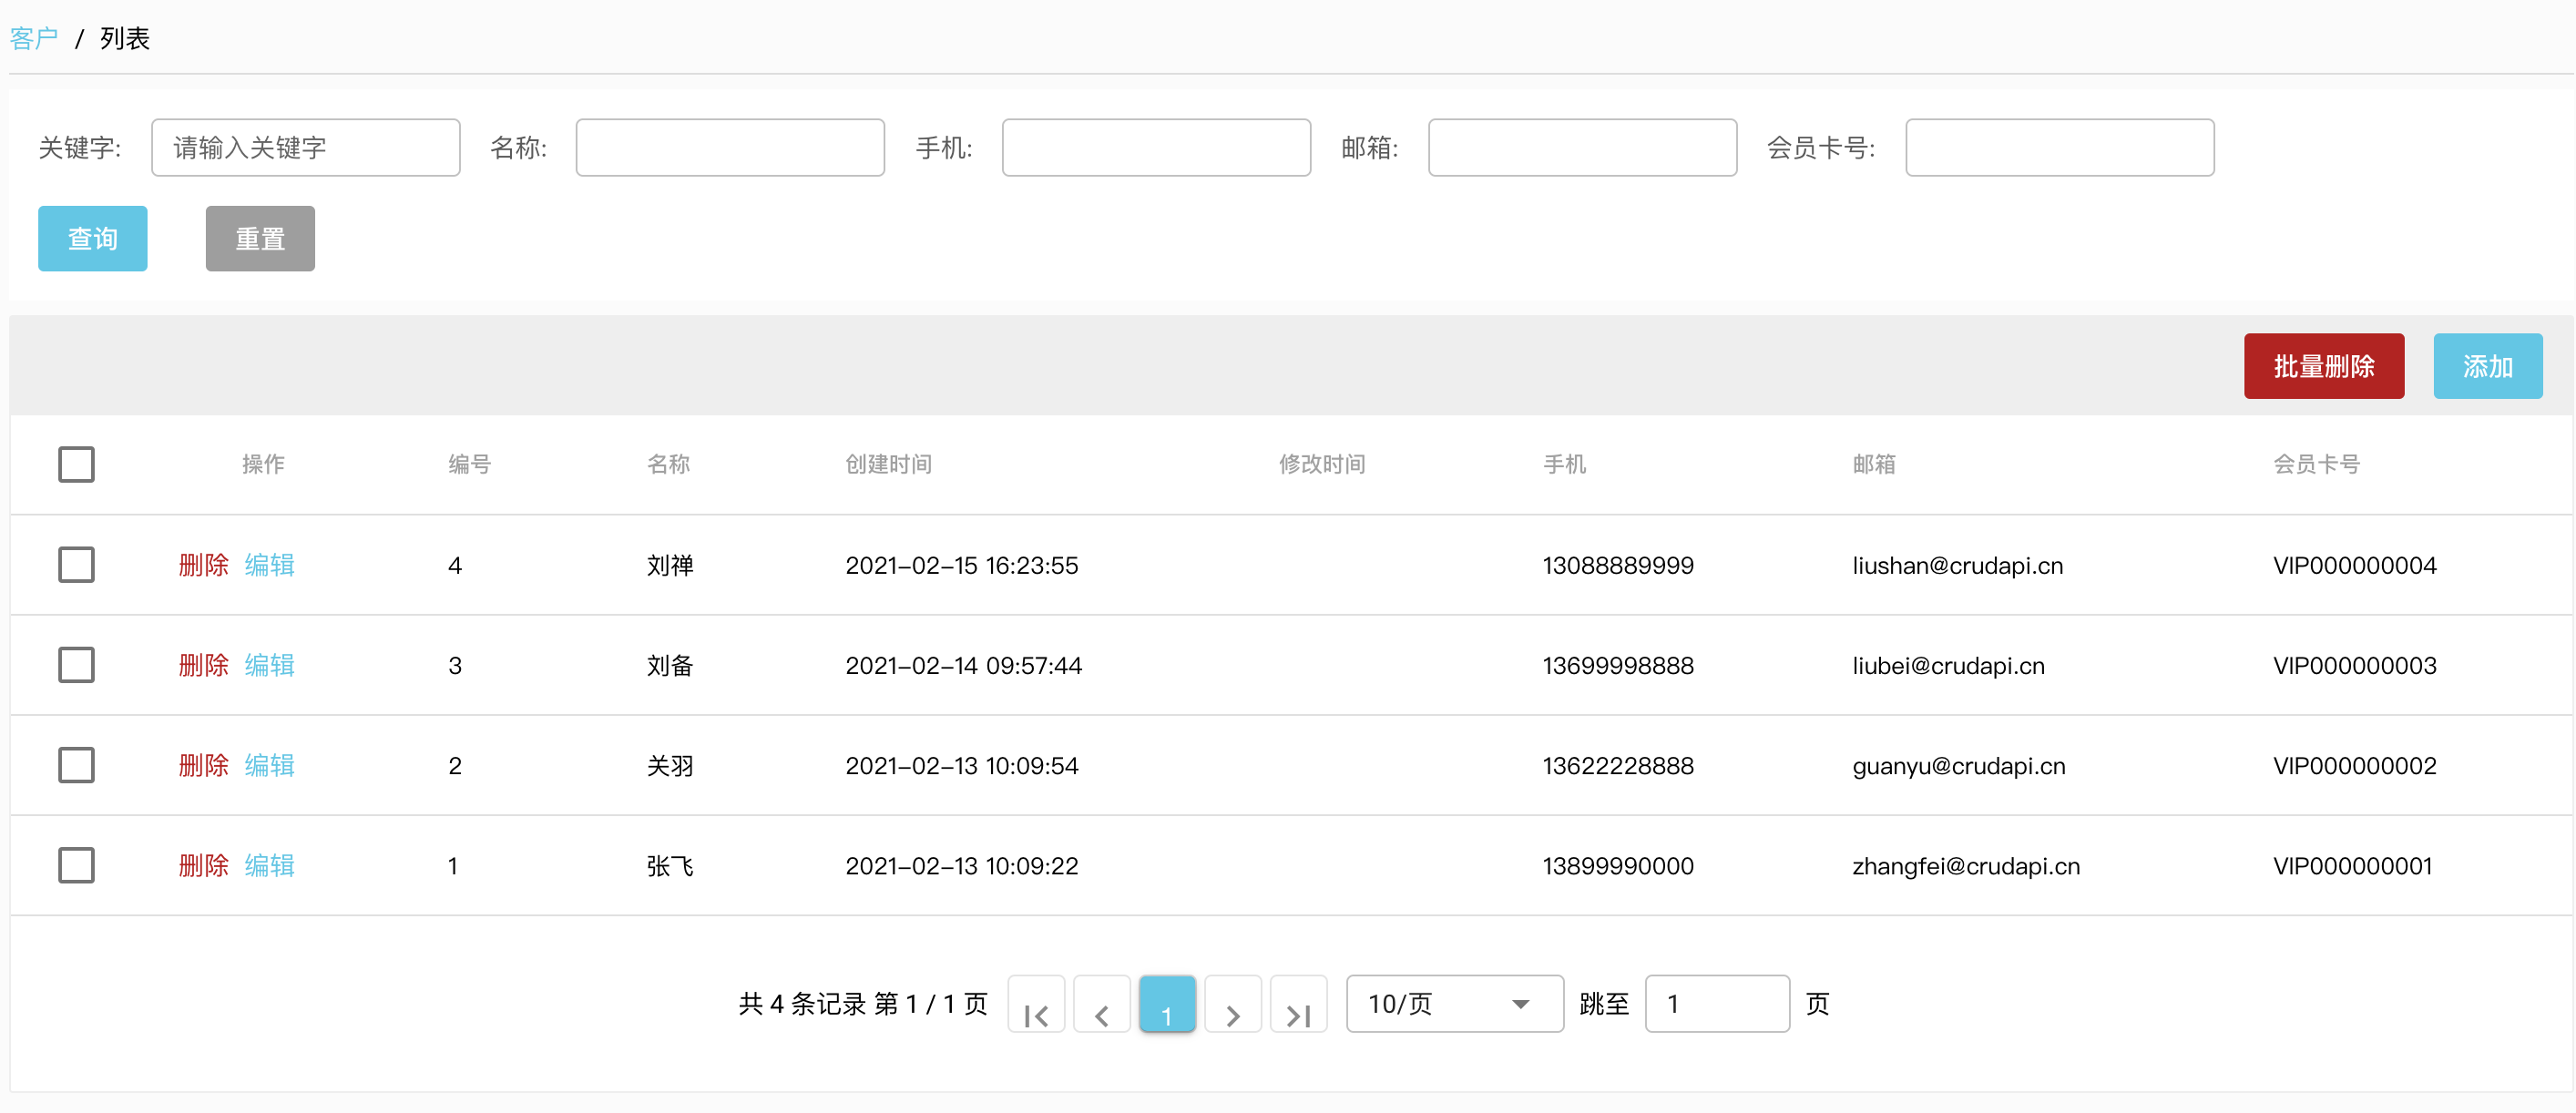Open the 客户 breadcrumb link
The width and height of the screenshot is (2576, 1113).
(x=32, y=38)
